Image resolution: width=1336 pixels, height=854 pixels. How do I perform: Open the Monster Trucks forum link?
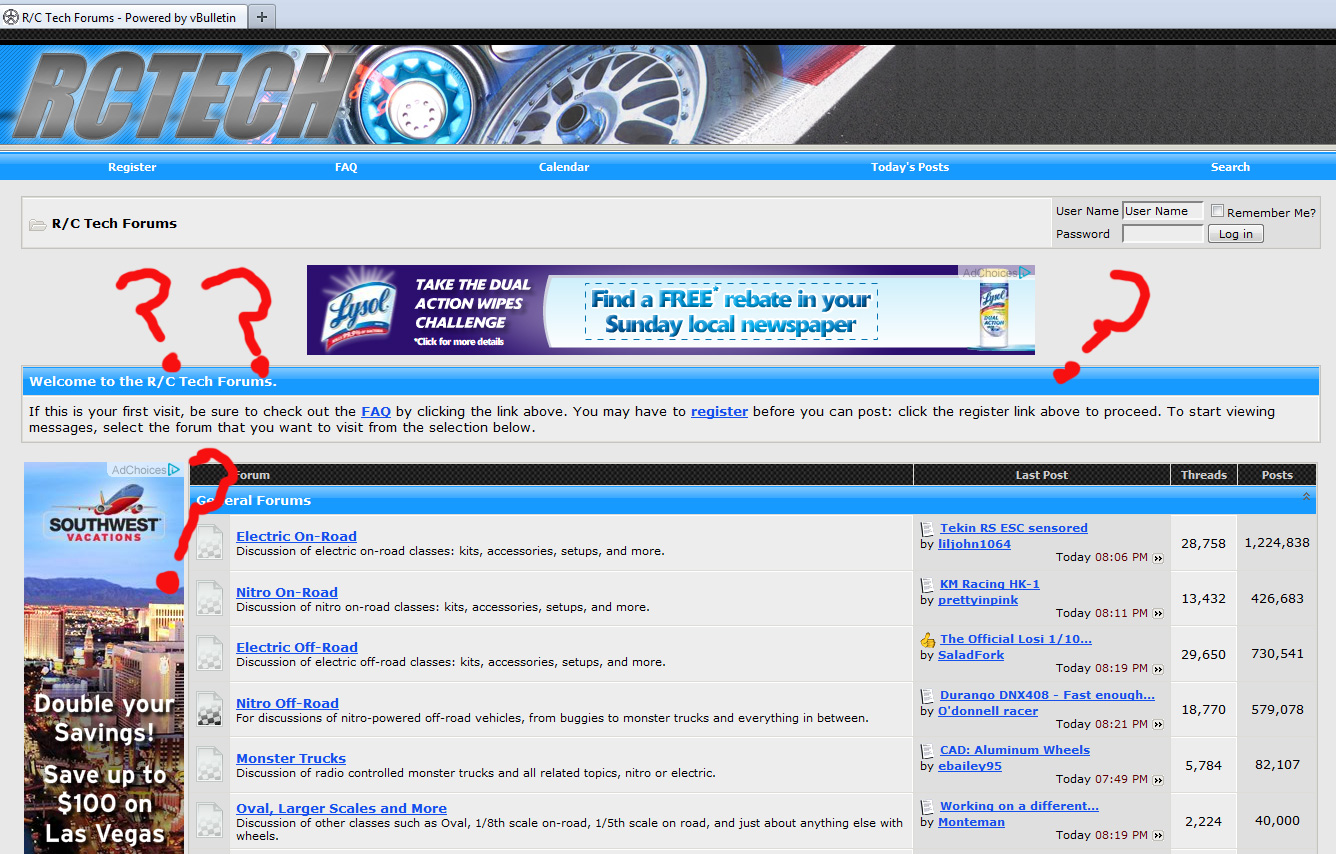pos(291,758)
